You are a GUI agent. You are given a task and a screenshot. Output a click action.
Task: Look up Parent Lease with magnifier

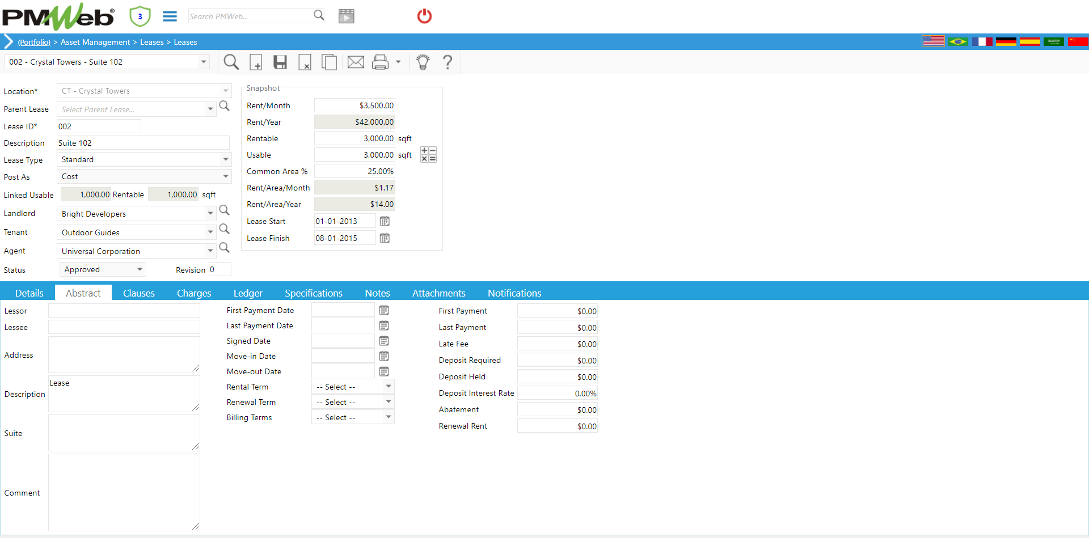pos(224,106)
